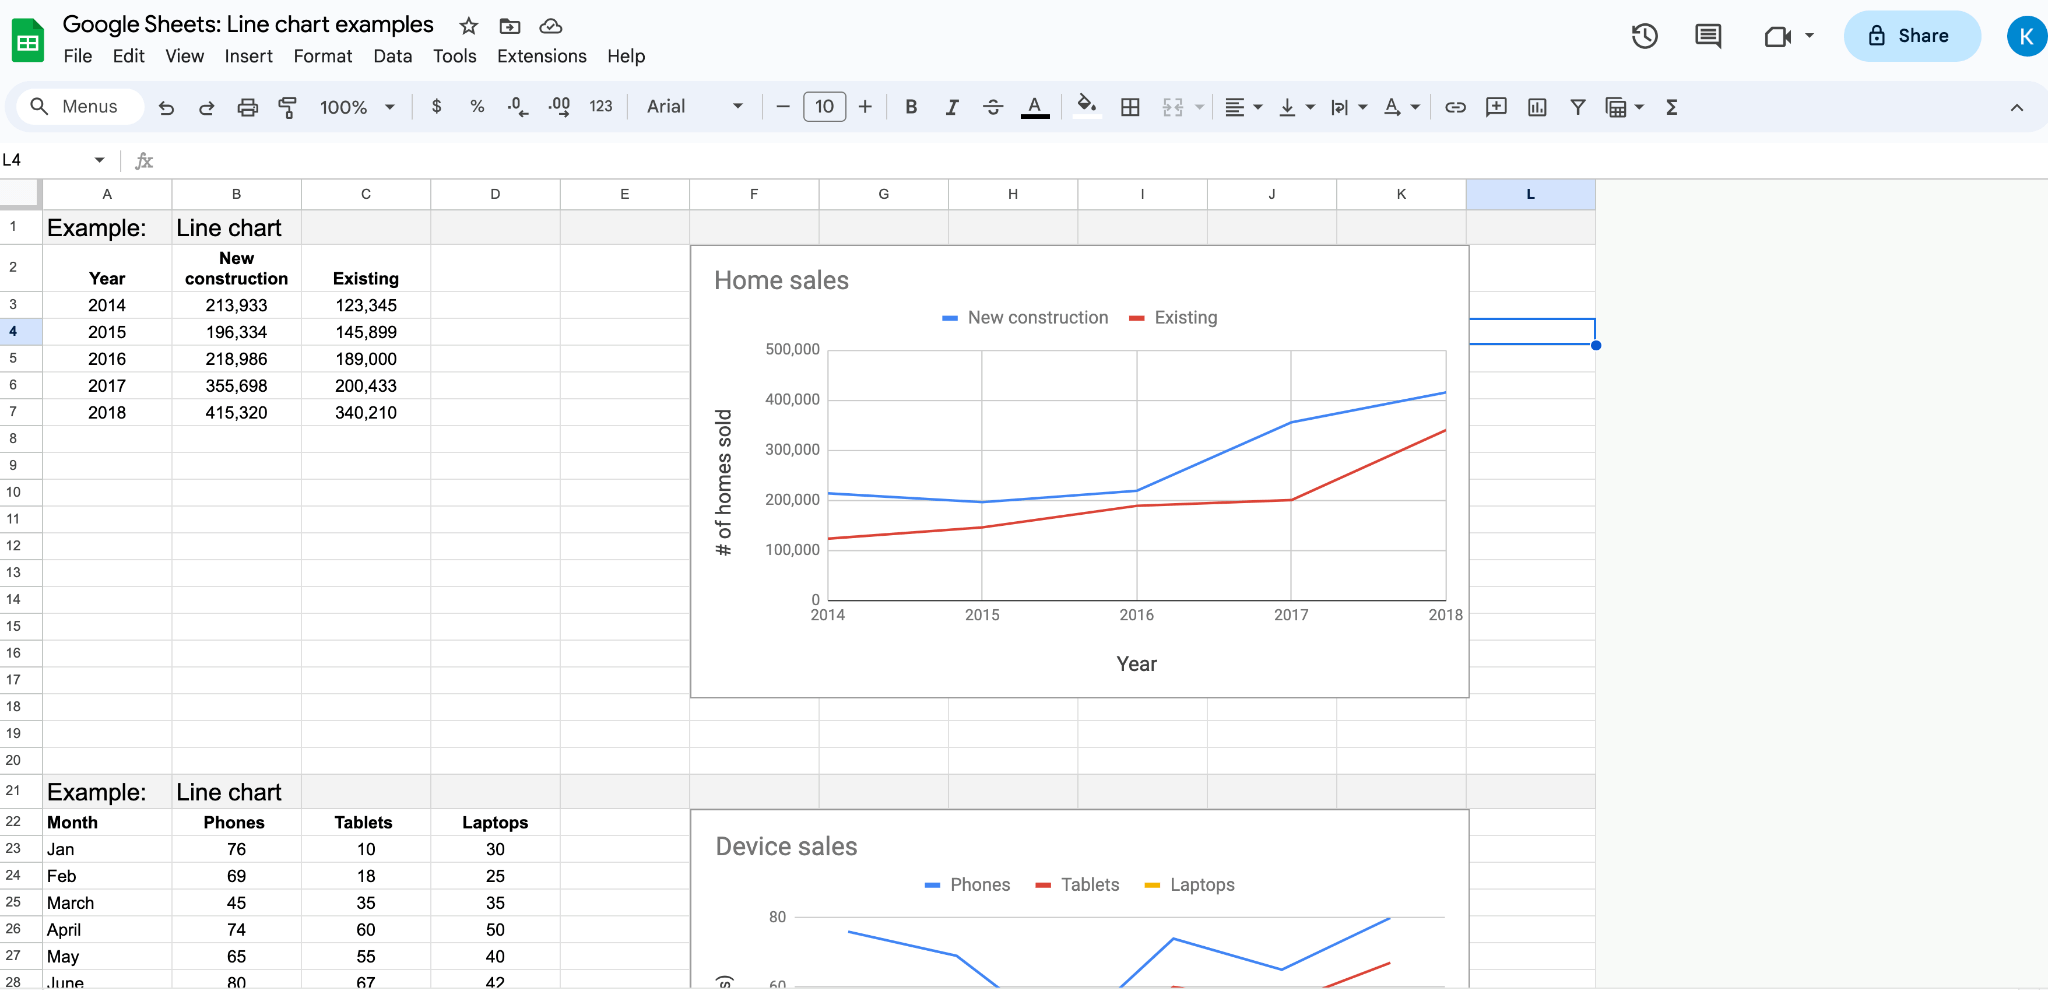The height and width of the screenshot is (990, 2048).
Task: Open the functions sigma menu
Action: [x=1671, y=106]
